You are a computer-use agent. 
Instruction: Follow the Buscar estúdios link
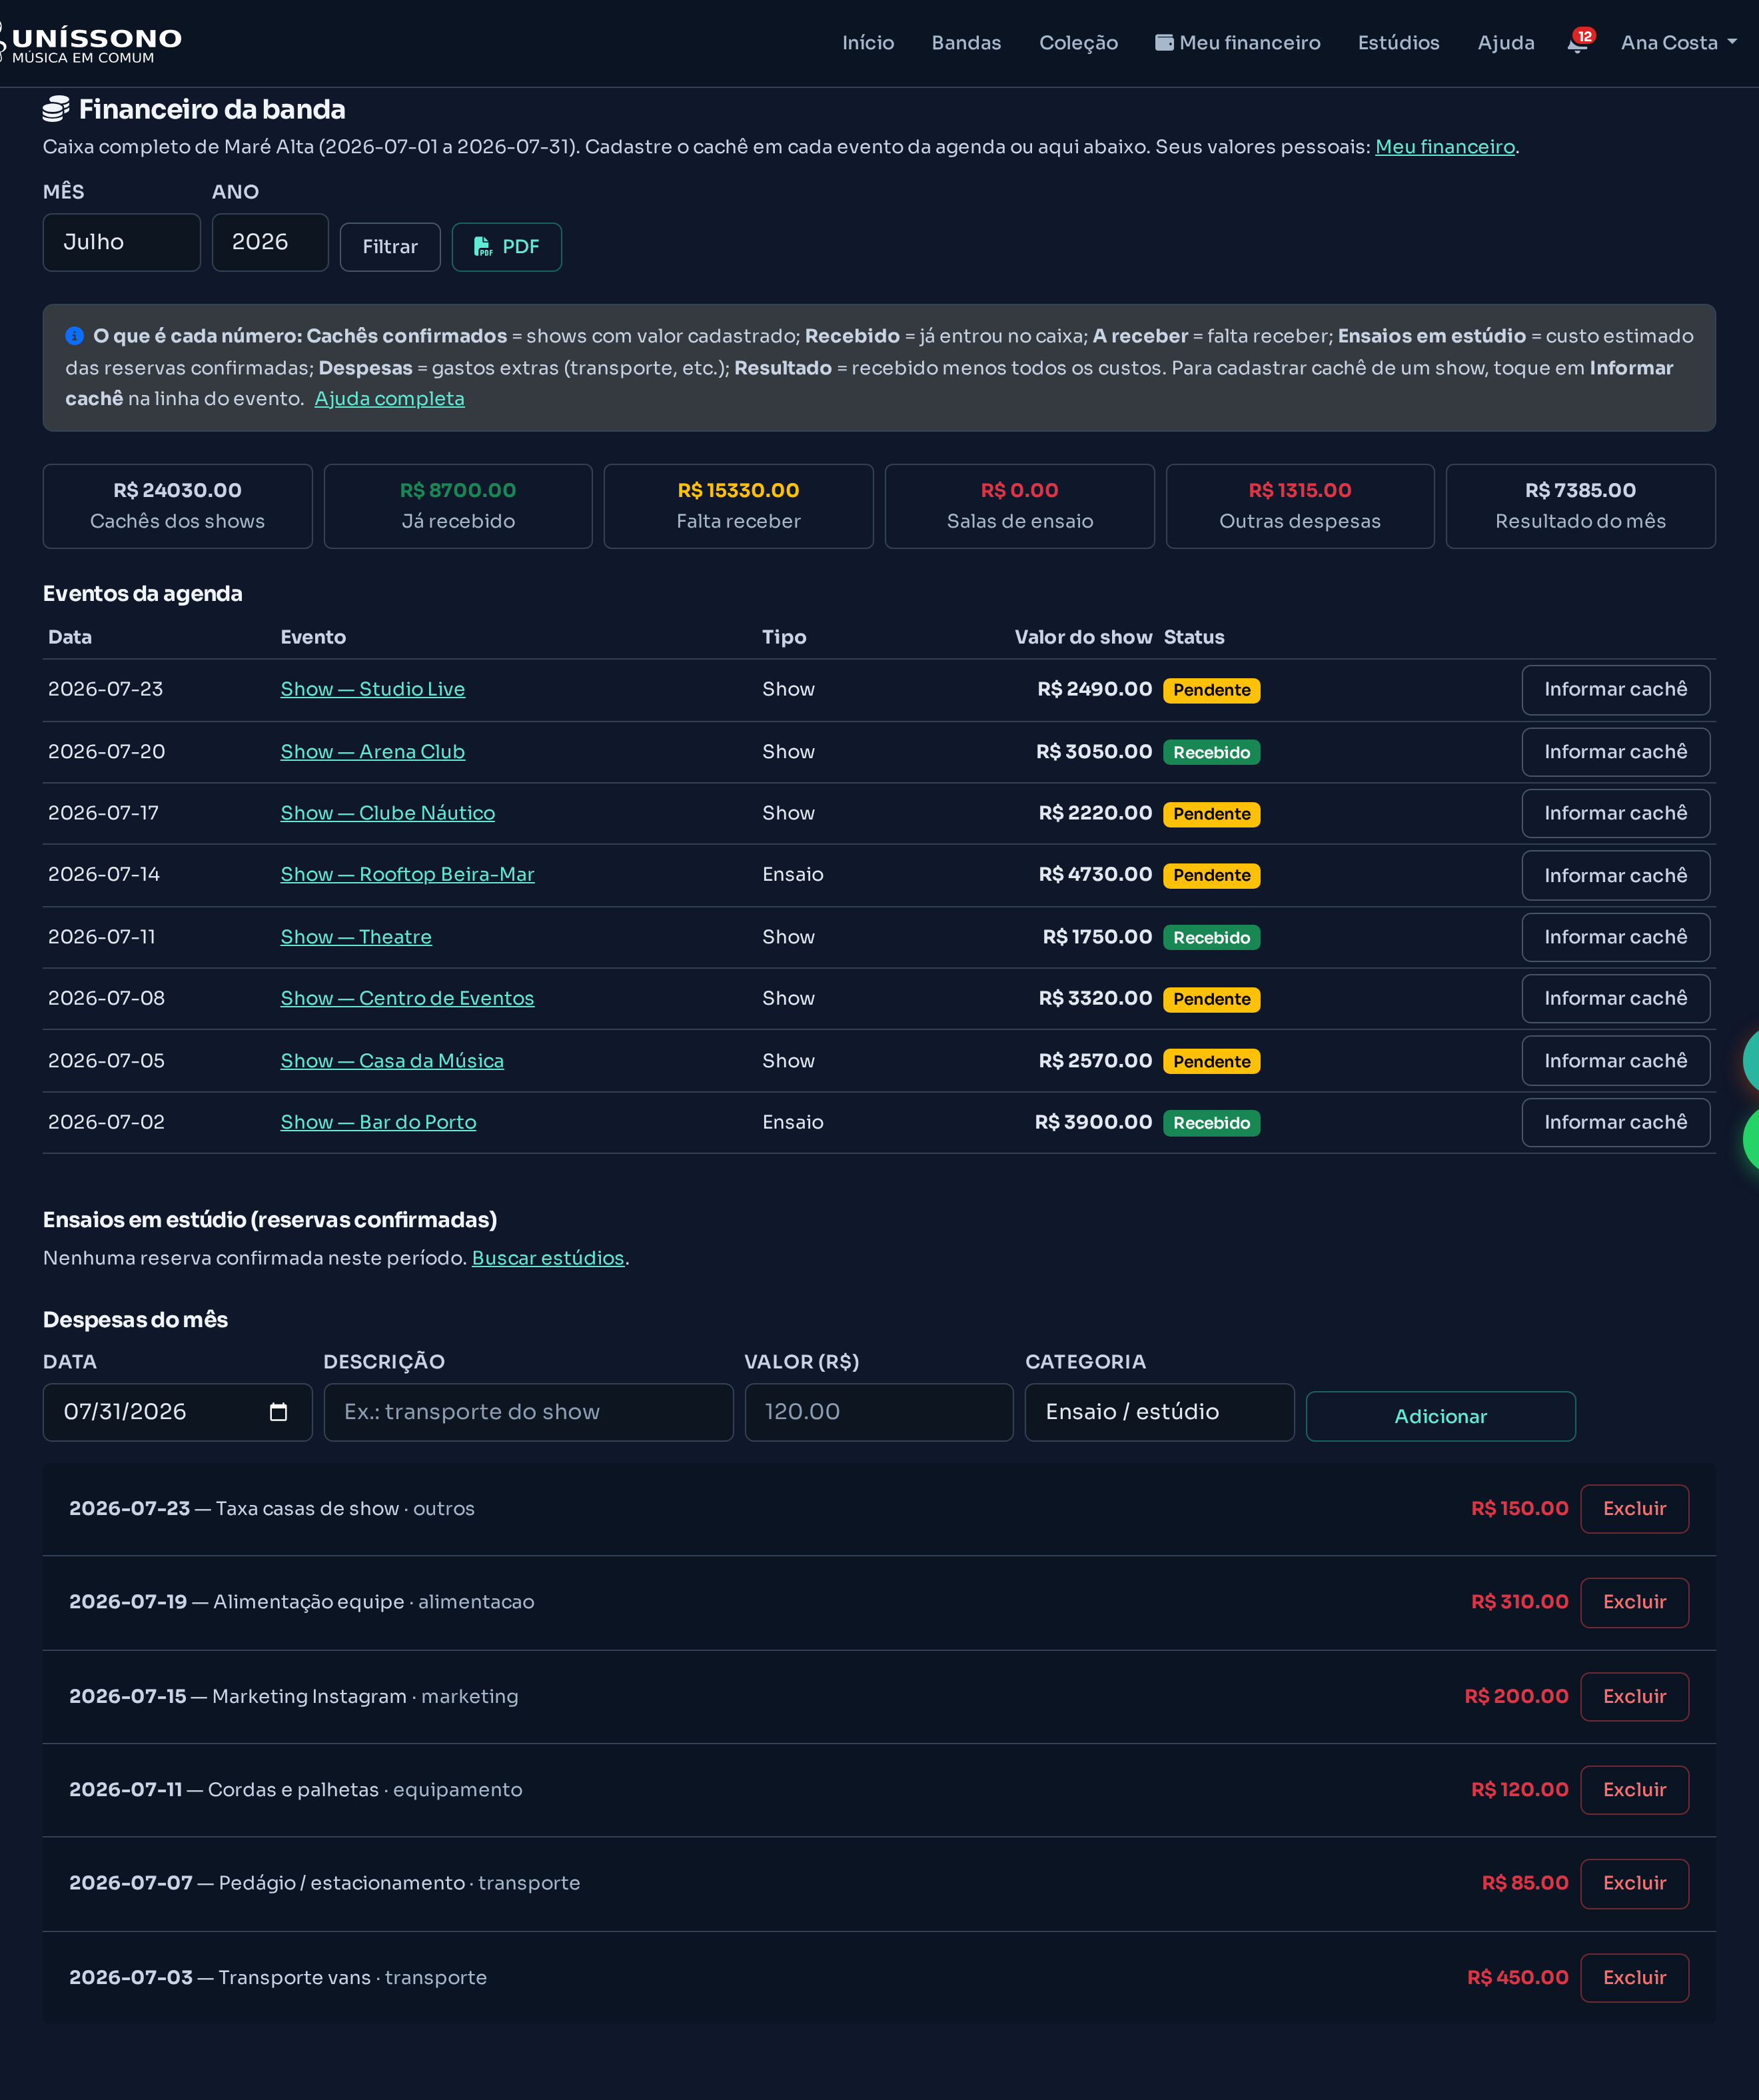coord(548,1258)
